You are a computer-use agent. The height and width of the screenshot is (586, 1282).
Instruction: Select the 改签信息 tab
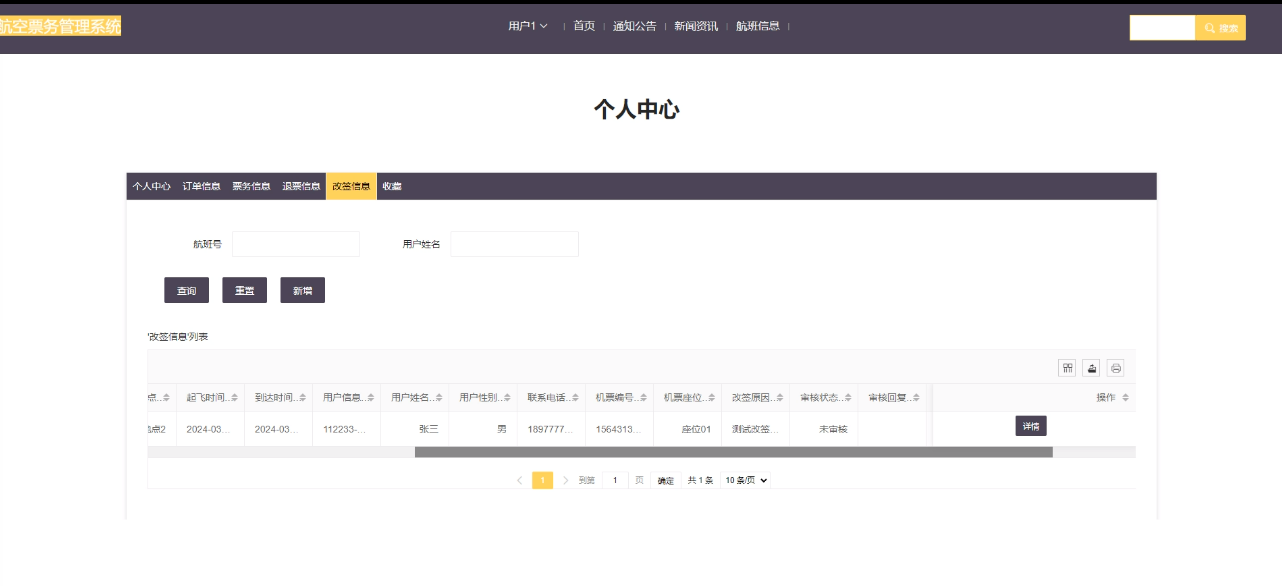(351, 186)
